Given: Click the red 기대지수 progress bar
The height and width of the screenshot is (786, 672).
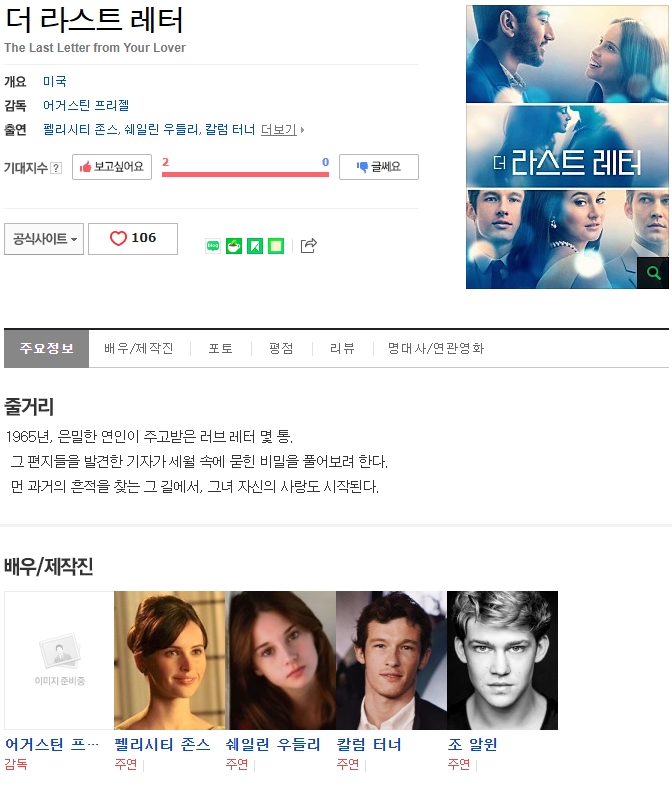Looking at the screenshot, I should click(x=246, y=174).
